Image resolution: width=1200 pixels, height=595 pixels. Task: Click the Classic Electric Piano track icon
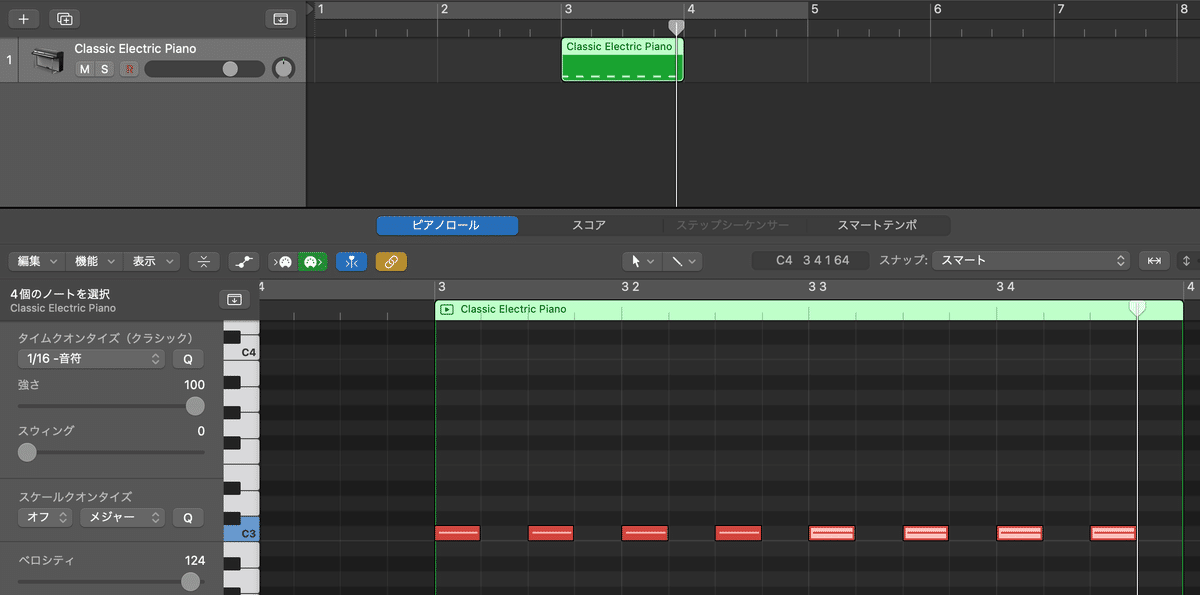click(x=45, y=60)
